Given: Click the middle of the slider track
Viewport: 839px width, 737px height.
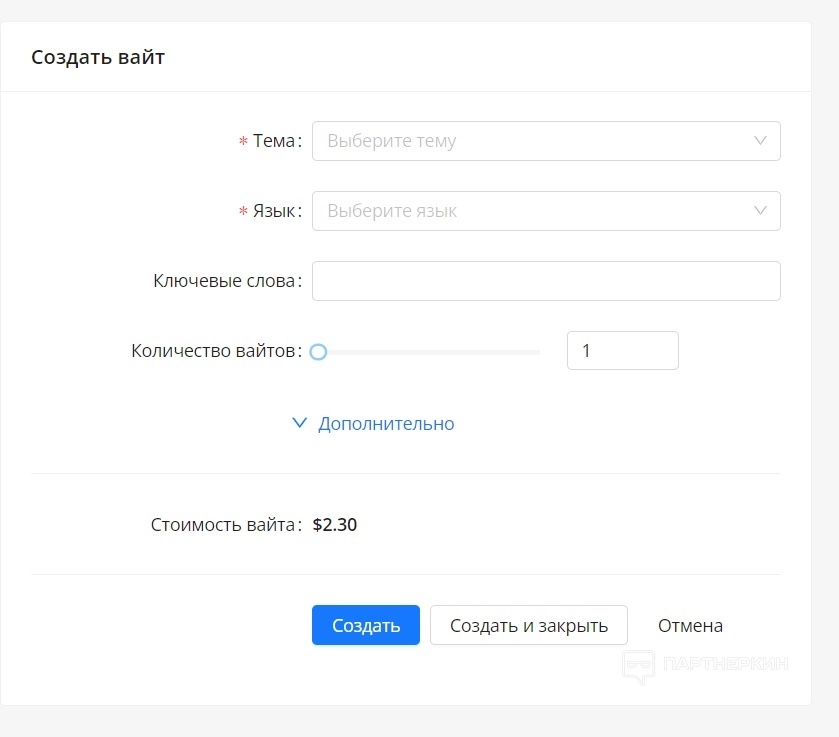Looking at the screenshot, I should tap(429, 352).
